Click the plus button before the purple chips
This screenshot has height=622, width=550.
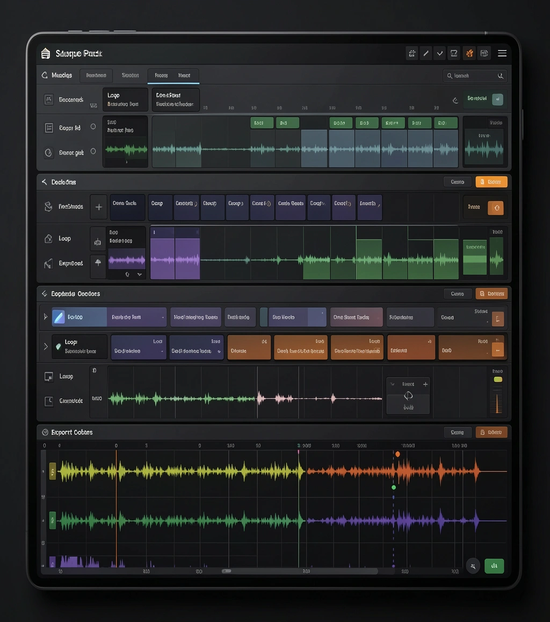[x=99, y=207]
